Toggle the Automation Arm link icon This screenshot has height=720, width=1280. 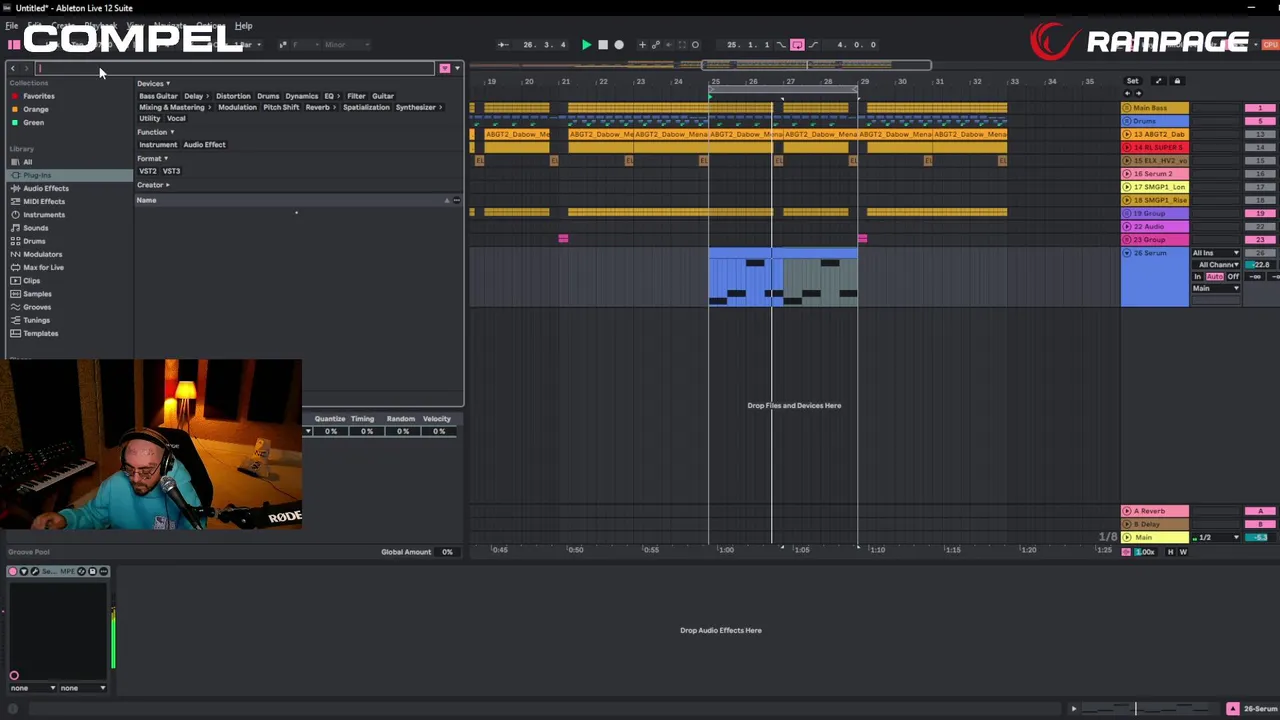[x=656, y=44]
